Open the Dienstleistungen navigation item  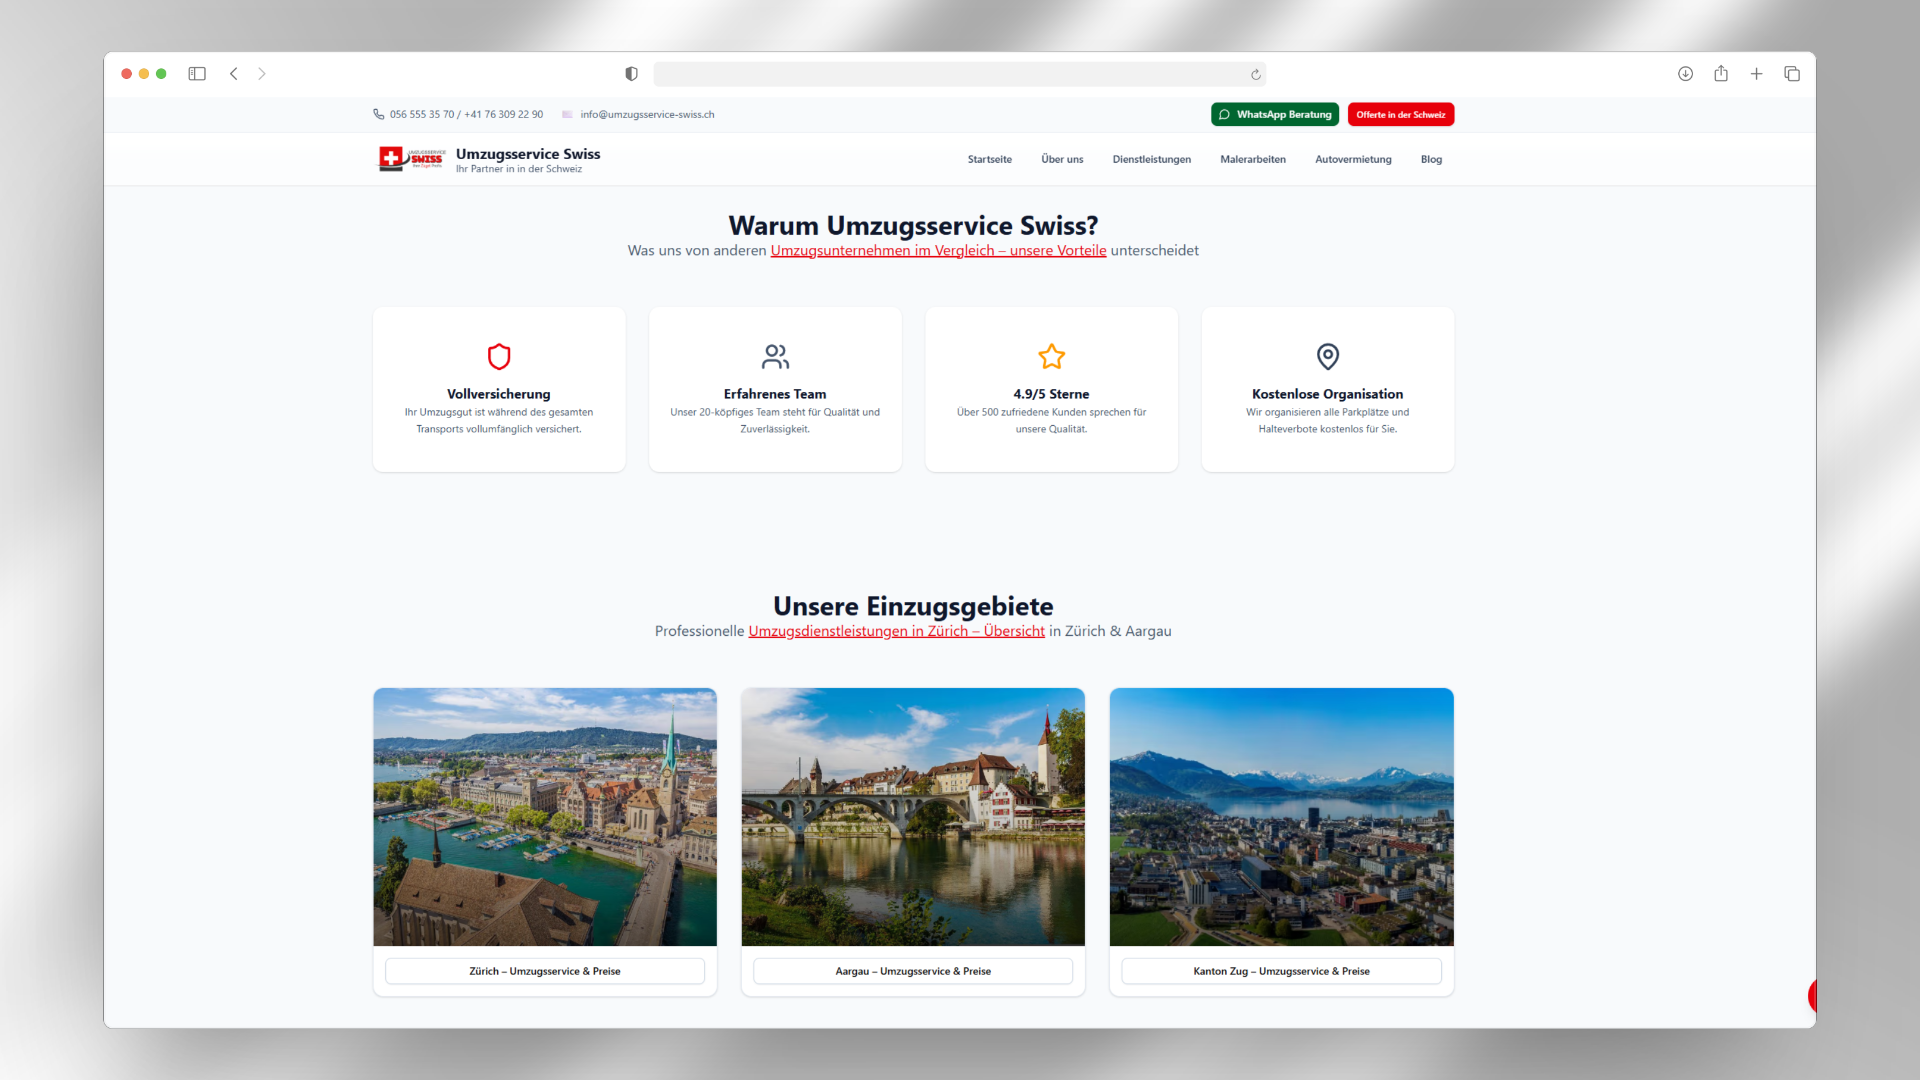[x=1151, y=159]
